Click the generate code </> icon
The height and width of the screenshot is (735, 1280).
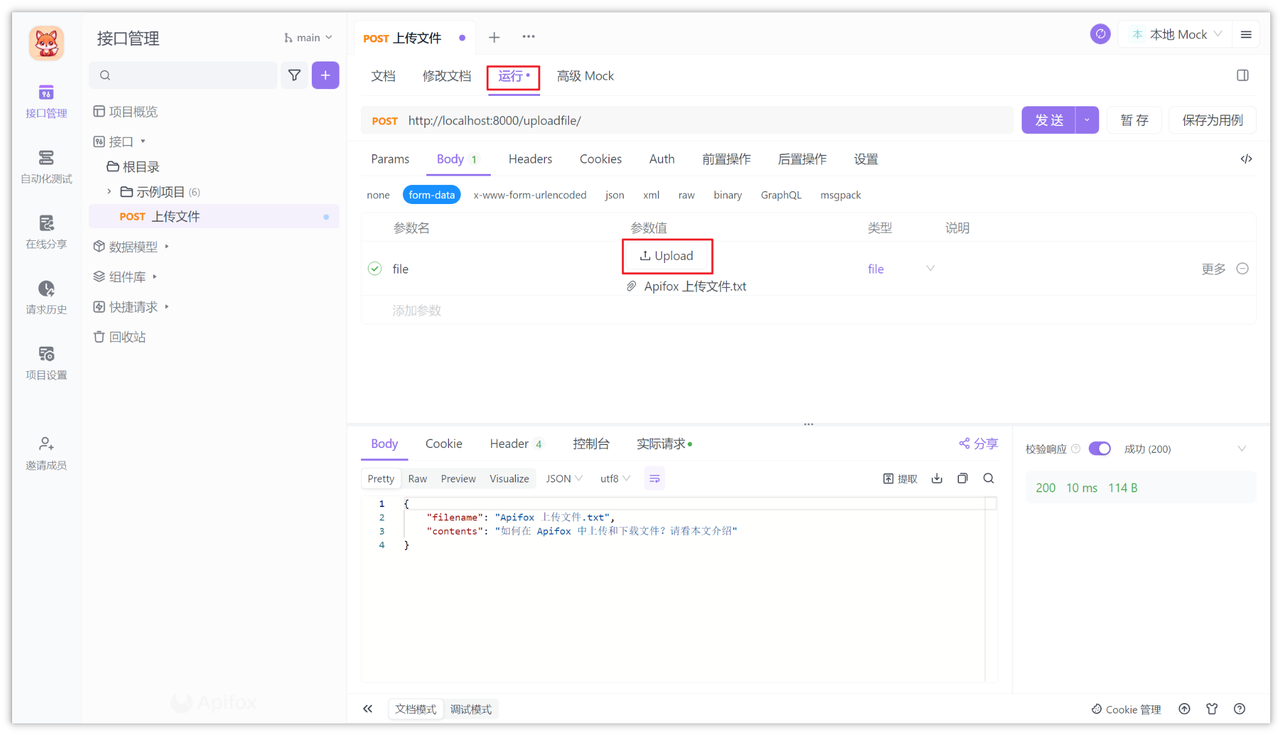coord(1246,159)
